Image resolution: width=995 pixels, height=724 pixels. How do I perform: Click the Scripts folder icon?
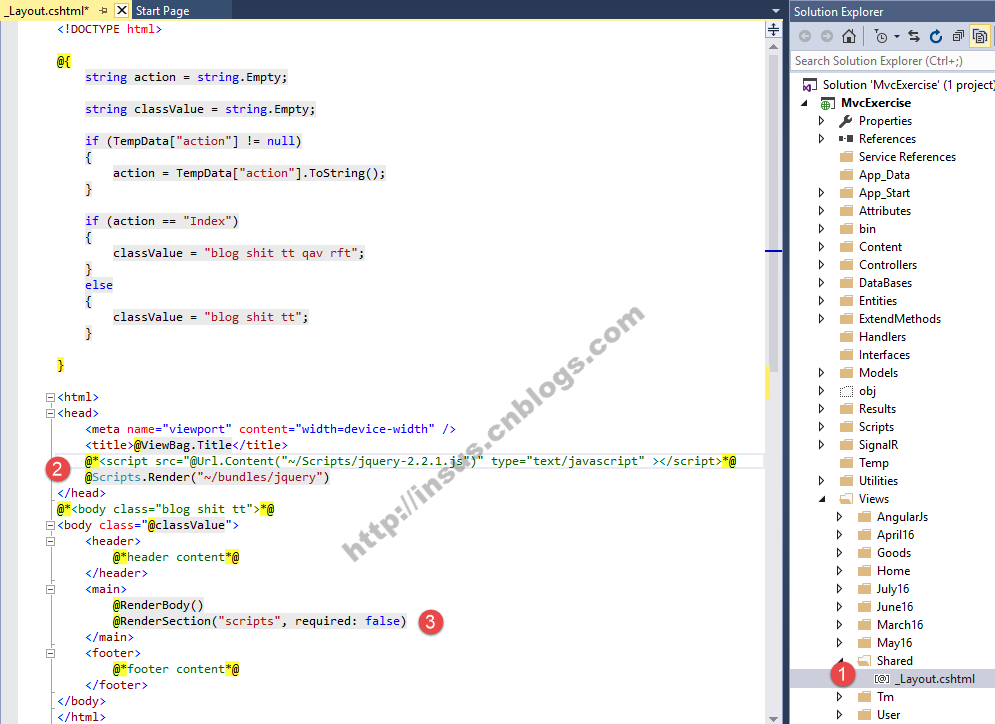(846, 427)
